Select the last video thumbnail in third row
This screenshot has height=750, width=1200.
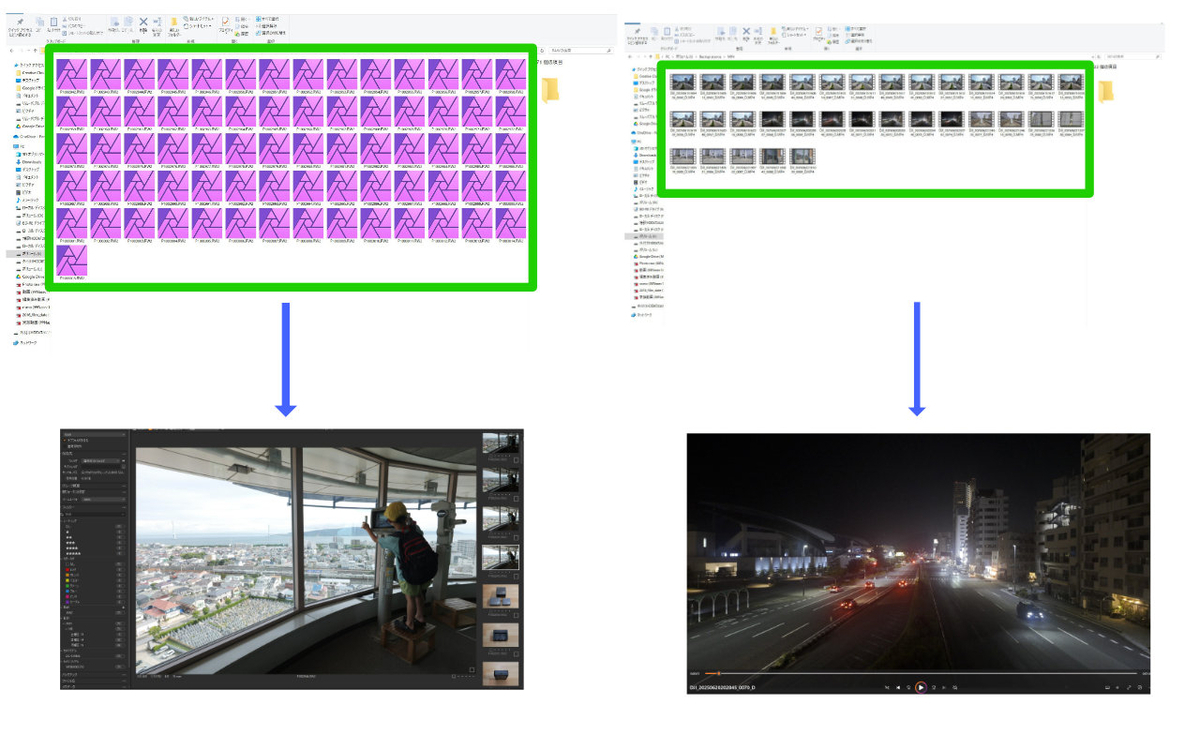coord(802,159)
